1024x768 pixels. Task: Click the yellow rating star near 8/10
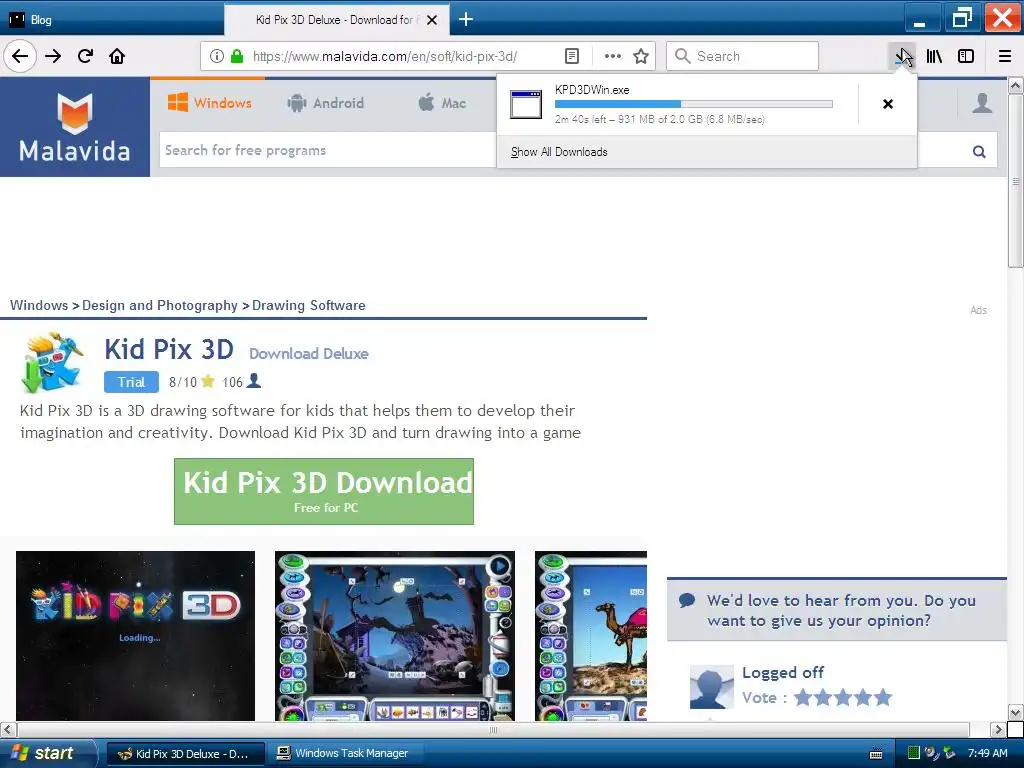pos(208,381)
